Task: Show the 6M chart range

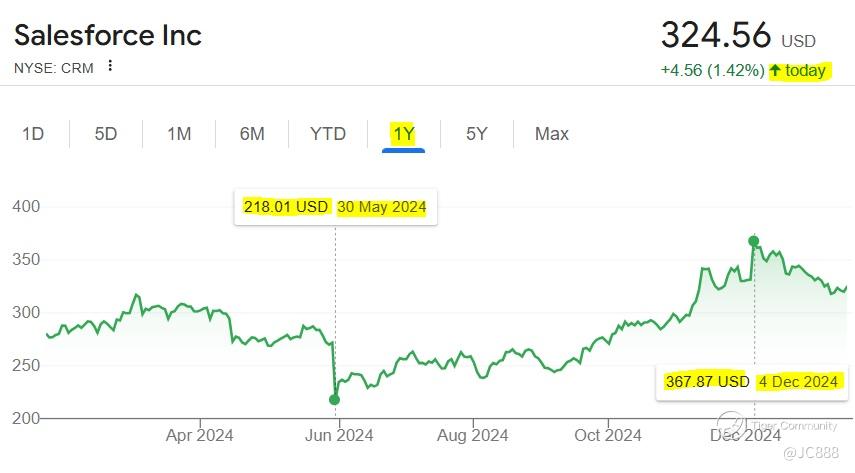Action: pos(252,134)
